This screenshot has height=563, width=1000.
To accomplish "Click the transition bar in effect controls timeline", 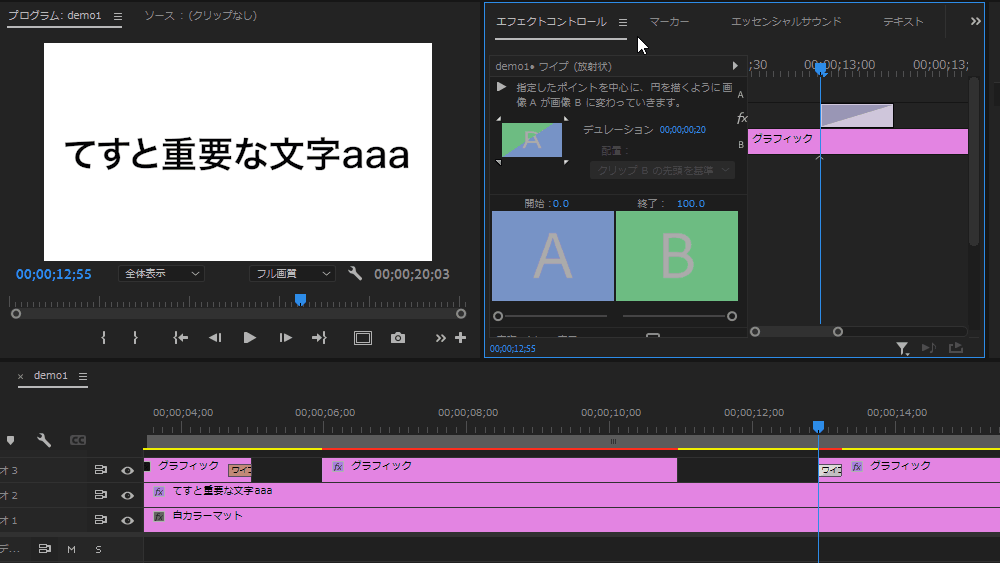I will pyautogui.click(x=857, y=115).
